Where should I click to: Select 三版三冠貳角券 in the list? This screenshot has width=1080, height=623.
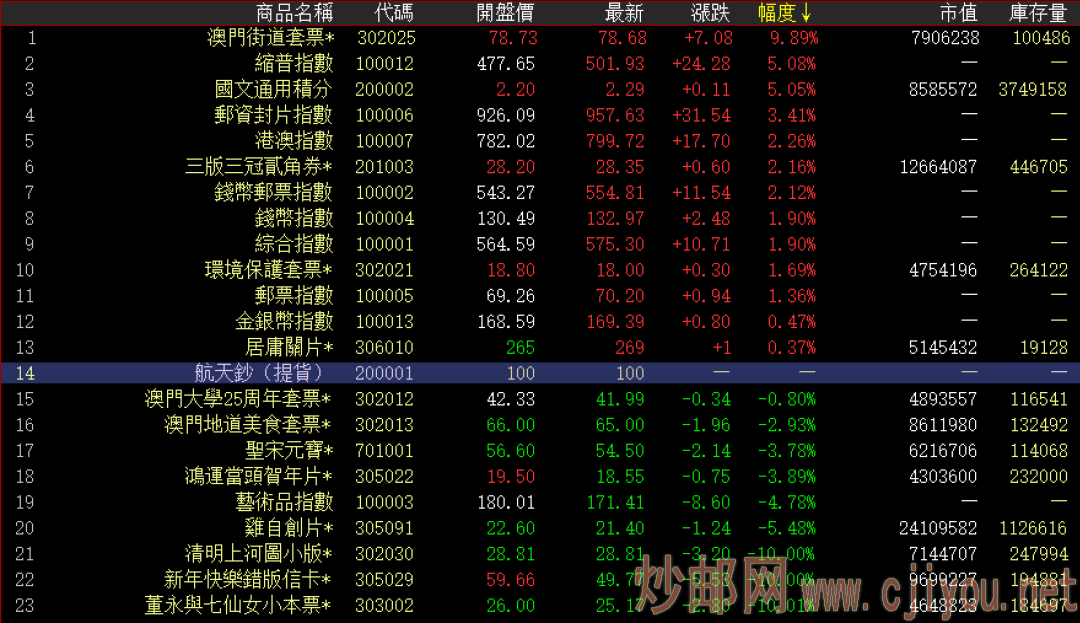260,167
